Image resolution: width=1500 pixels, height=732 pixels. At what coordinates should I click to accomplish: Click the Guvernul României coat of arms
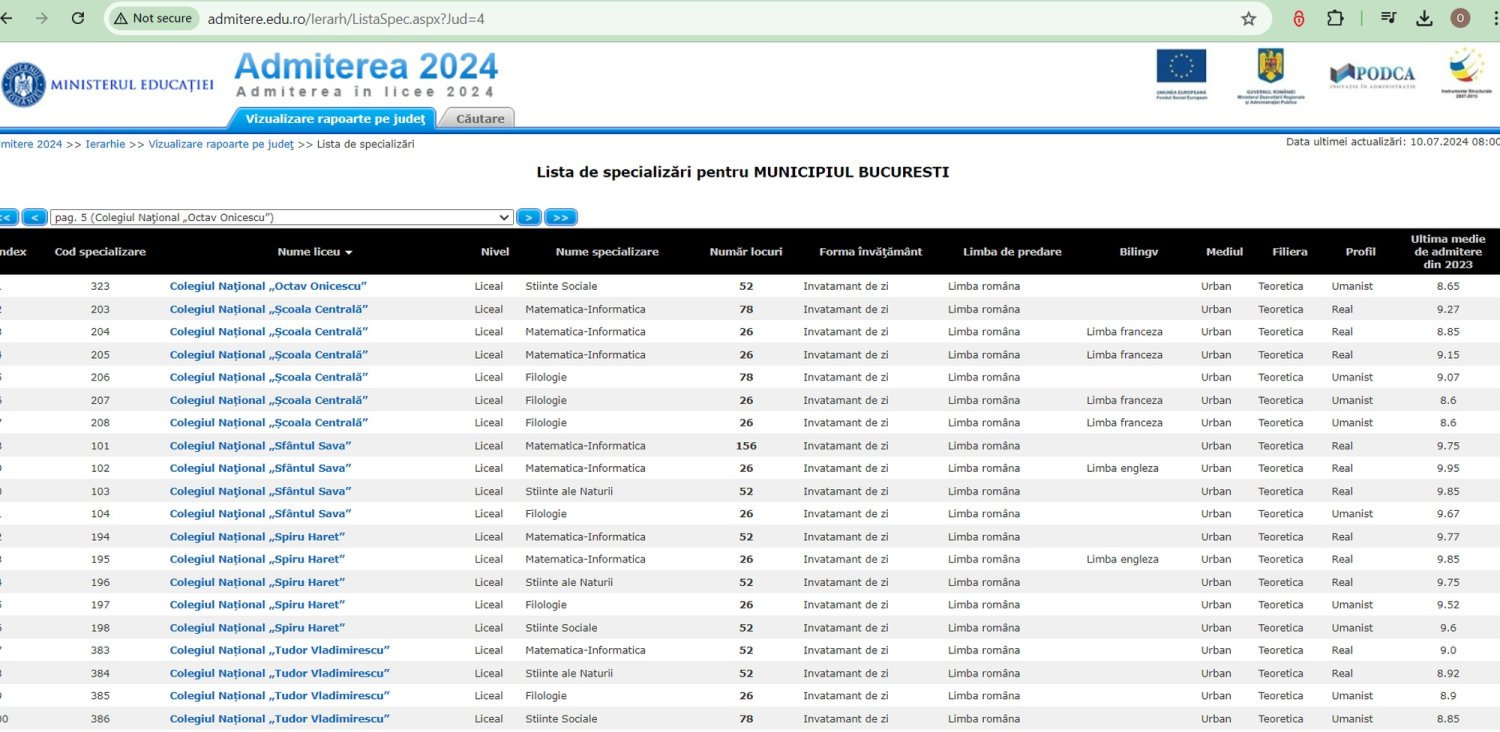tap(1271, 74)
